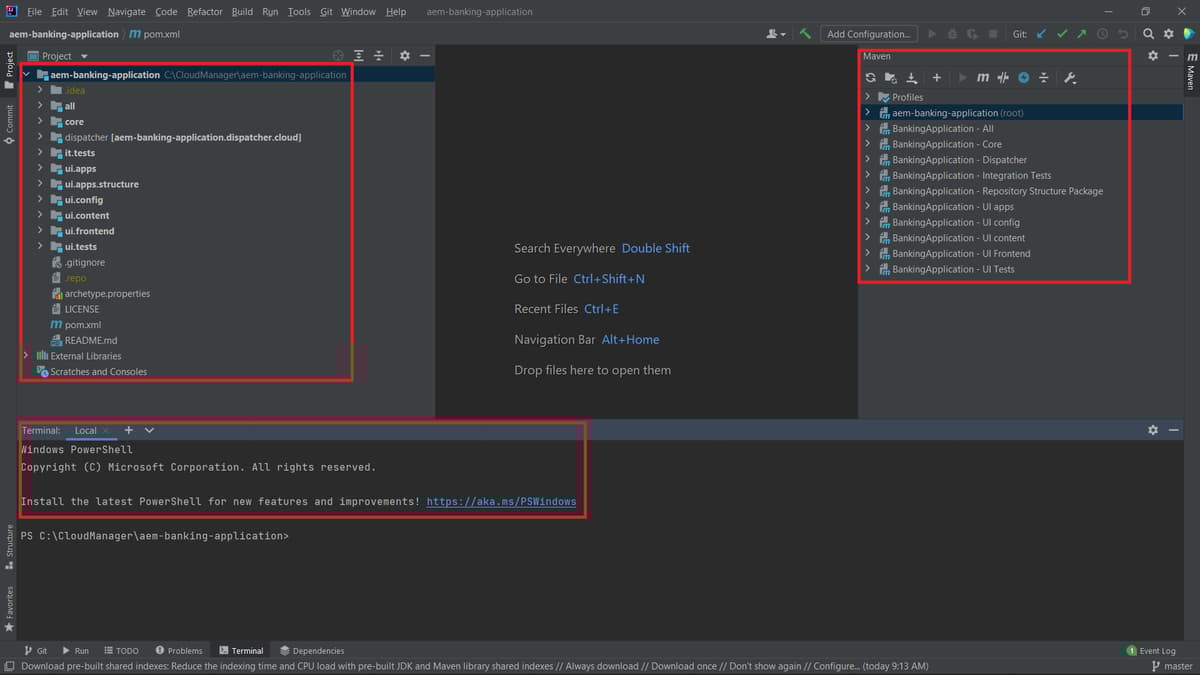Open the PowerShell download link in terminal

[501, 501]
